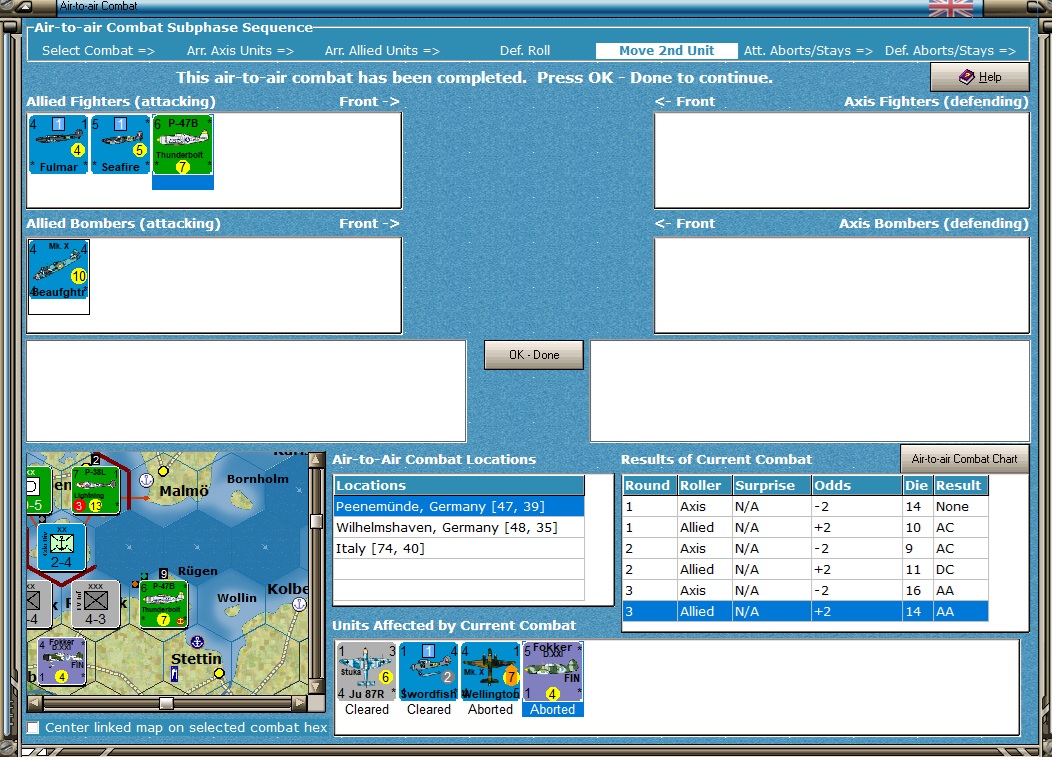Select highlighted round 3 Allied AA row
1052x757 pixels.
[806, 611]
